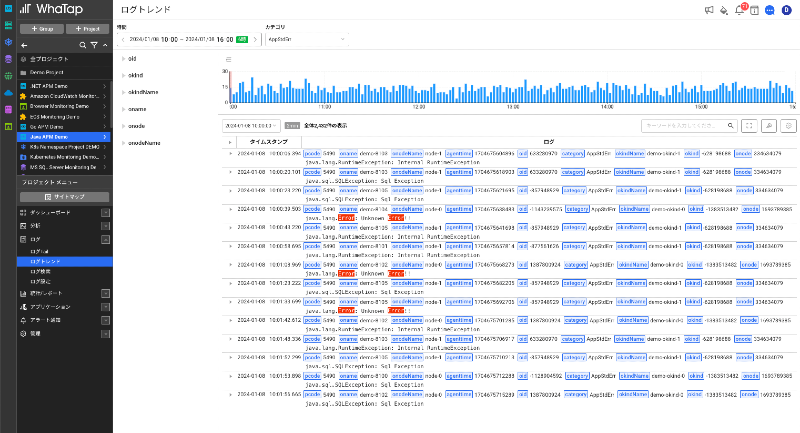Expand the onodeName filter
The image size is (800, 433).
coord(123,143)
